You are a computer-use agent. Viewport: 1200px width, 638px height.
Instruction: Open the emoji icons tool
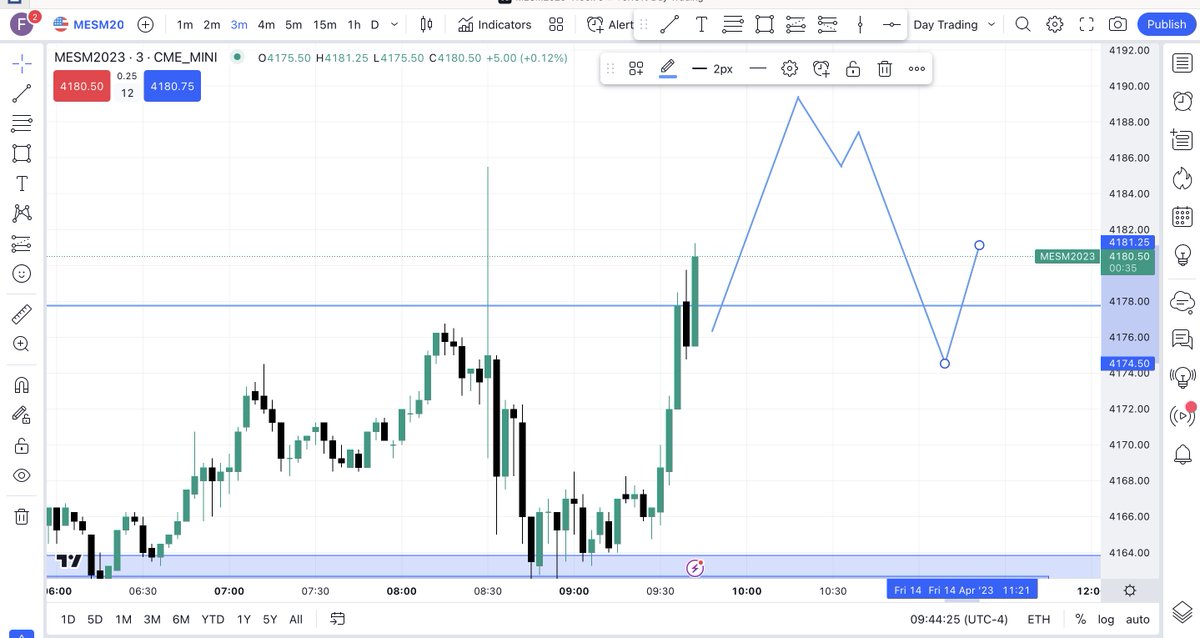pos(22,273)
